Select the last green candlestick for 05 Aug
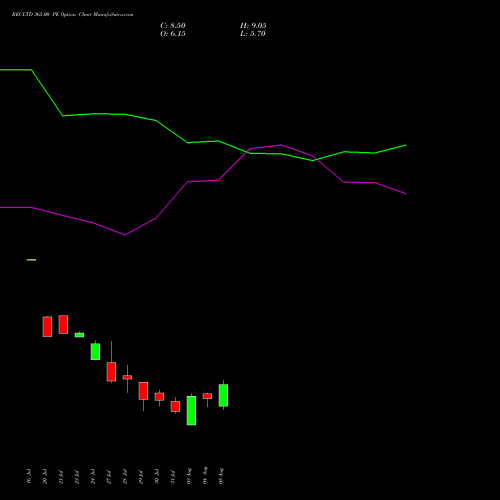Viewport: 500px width, 500px height. [223, 395]
